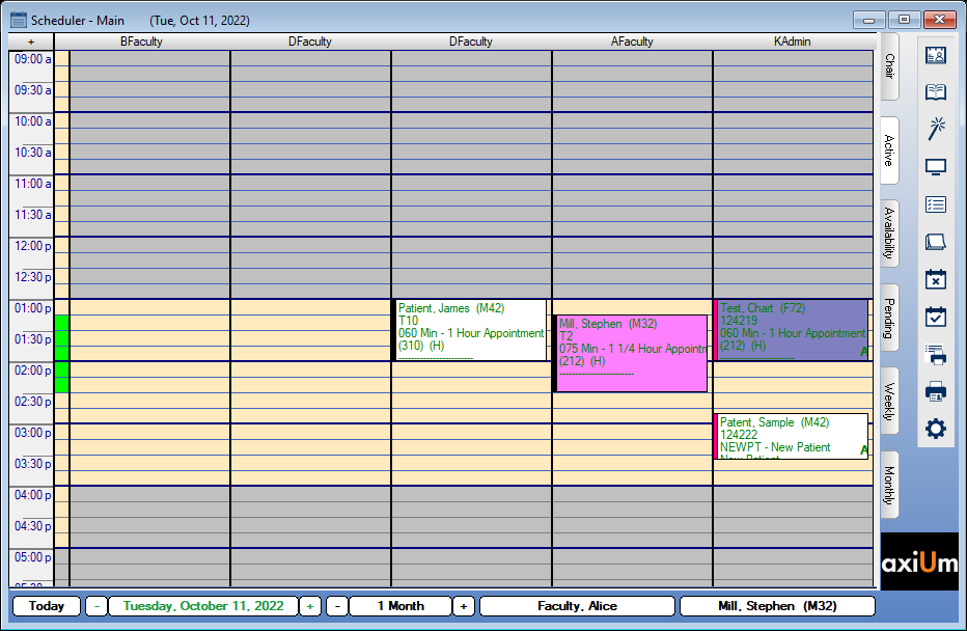This screenshot has width=967, height=631.
Task: Confirm appointment using the calendar-checkmark icon
Action: pyautogui.click(x=936, y=316)
